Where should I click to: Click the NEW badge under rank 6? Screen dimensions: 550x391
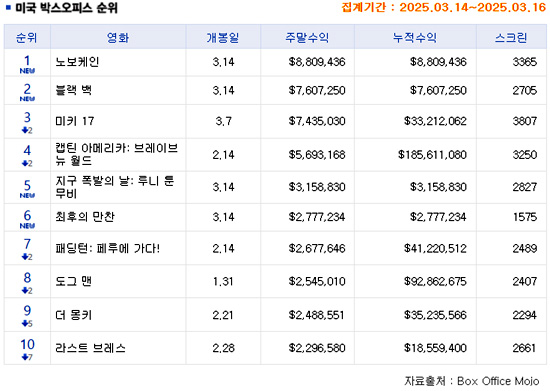point(27,225)
